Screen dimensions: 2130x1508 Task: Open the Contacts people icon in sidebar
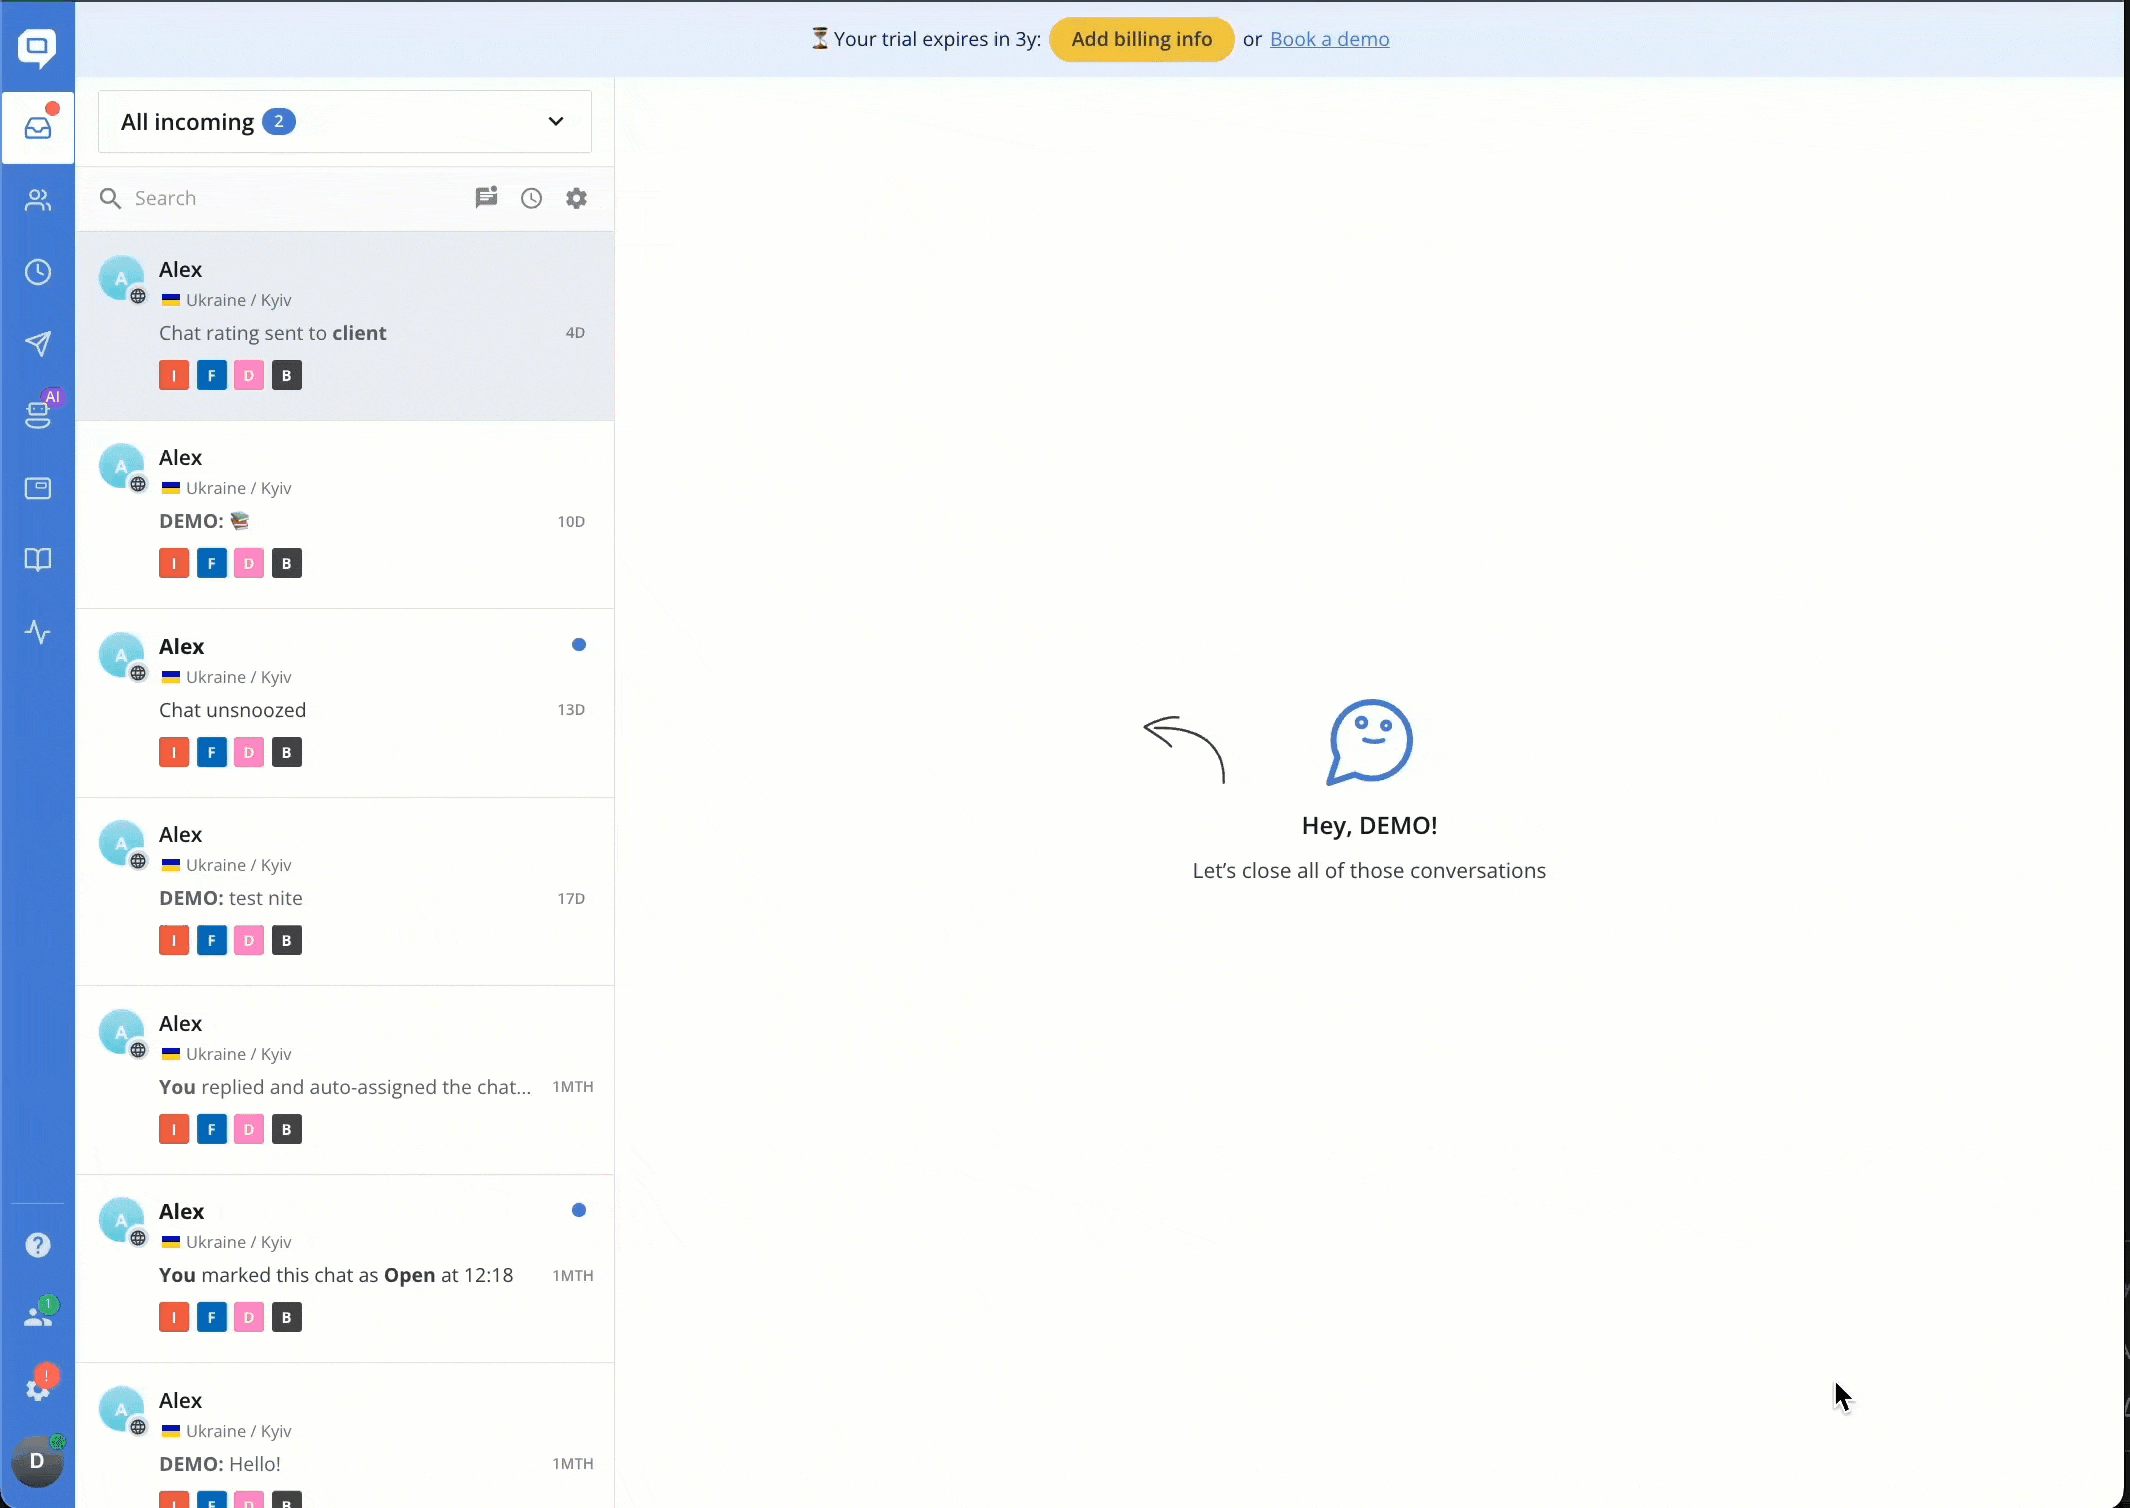pos(38,200)
